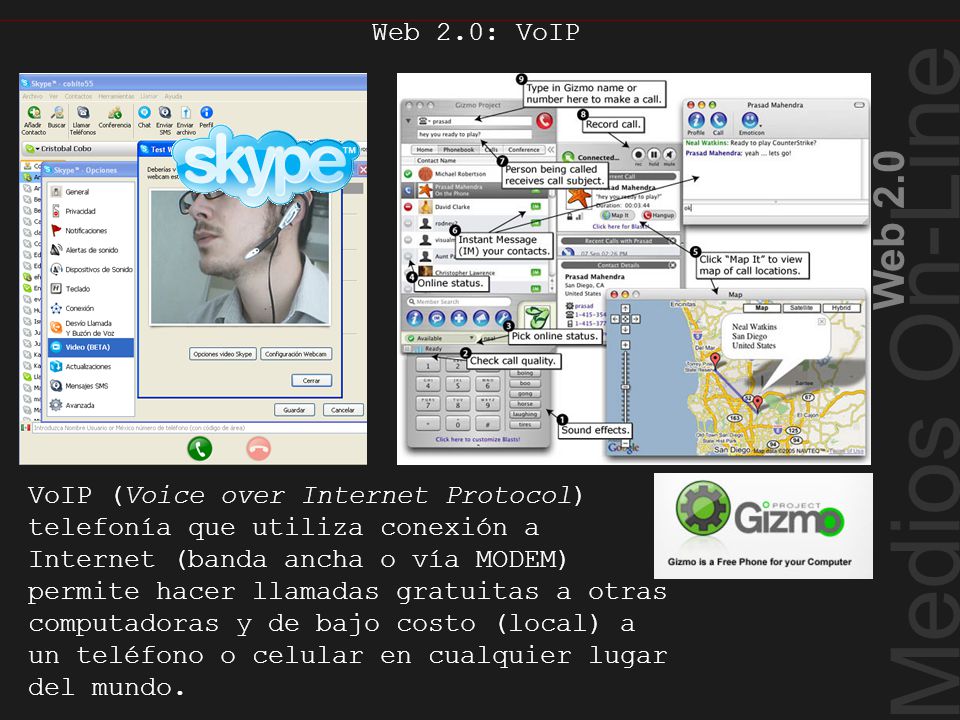Click the Call icon in Prasad Mahendra chat

click(x=718, y=123)
